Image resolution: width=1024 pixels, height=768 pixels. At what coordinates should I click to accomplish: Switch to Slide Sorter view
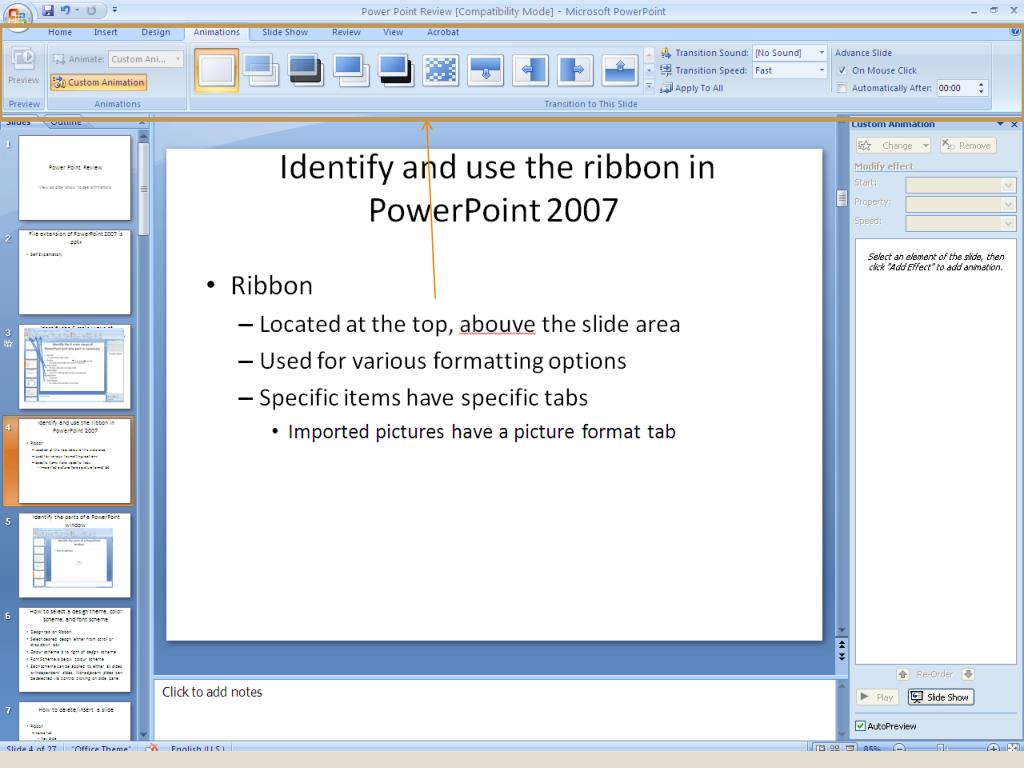click(835, 748)
